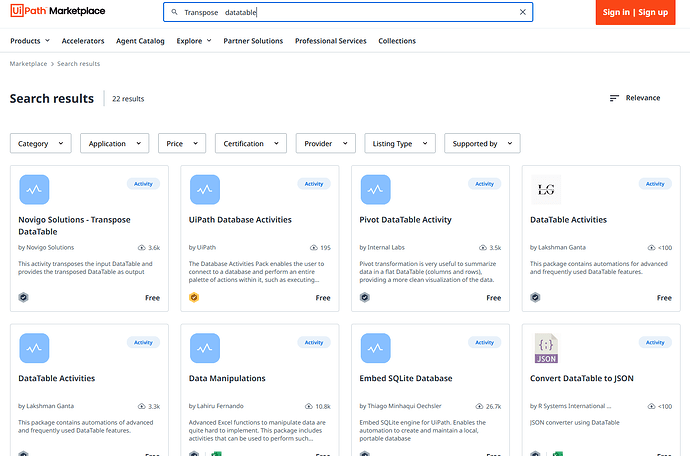Click the Pivot DataTable Activity icon
The height and width of the screenshot is (456, 690).
pos(375,190)
